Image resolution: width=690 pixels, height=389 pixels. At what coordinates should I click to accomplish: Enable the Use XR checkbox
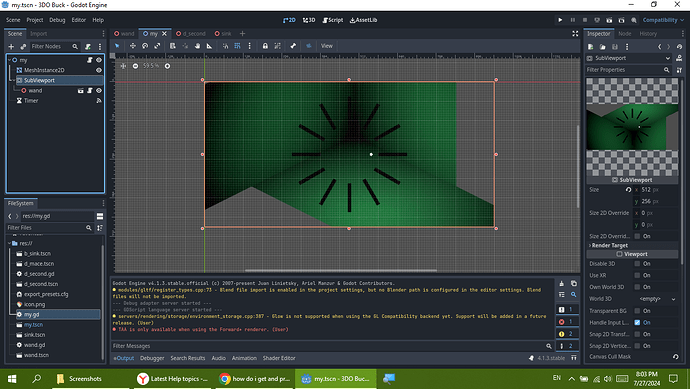(x=637, y=275)
